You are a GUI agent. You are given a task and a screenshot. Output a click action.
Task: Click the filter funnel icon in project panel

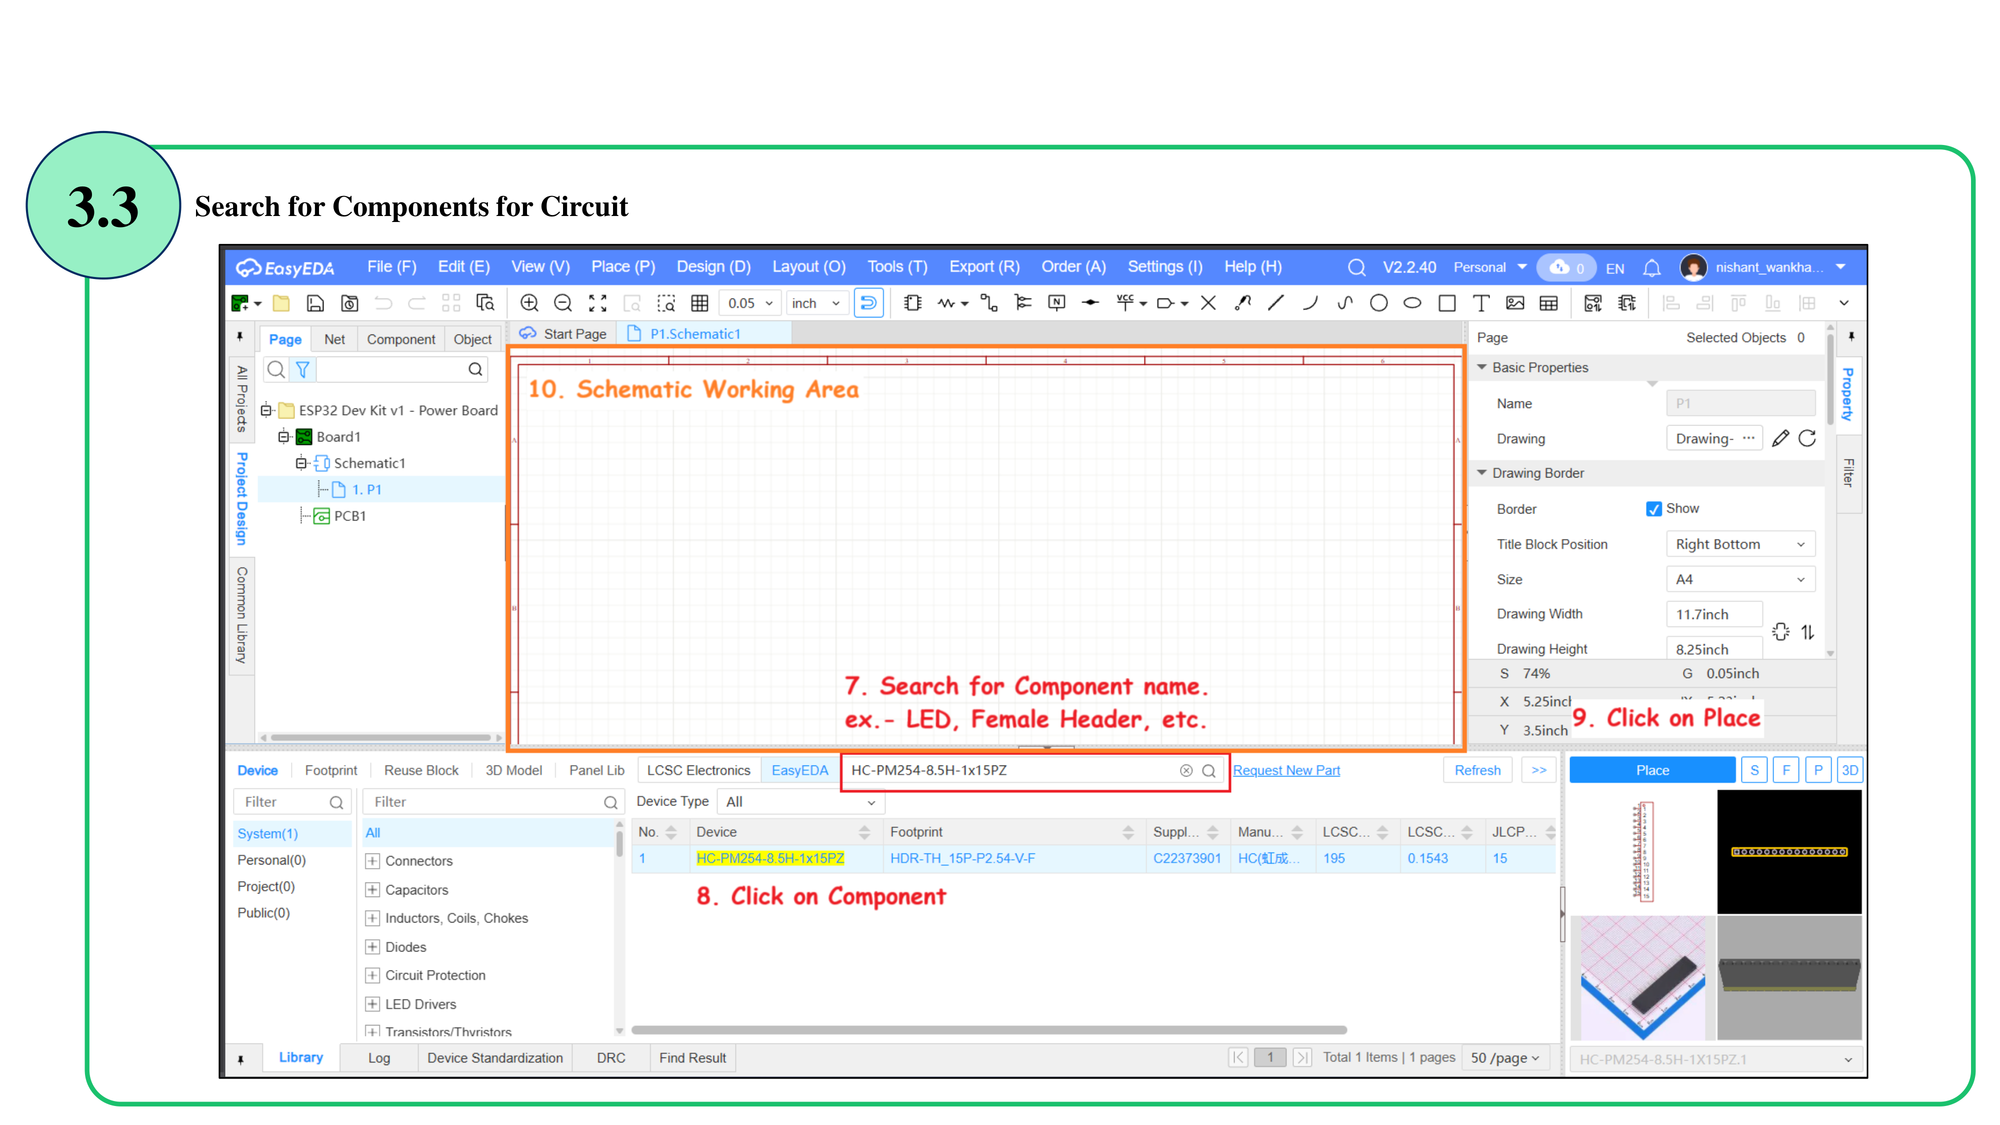(302, 369)
